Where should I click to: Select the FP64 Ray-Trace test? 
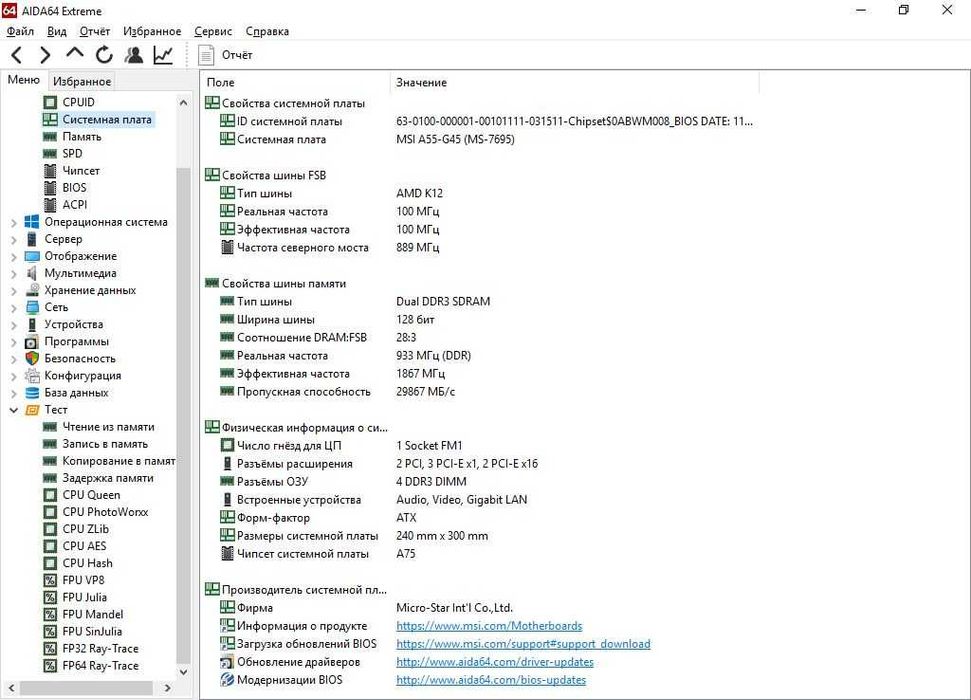click(x=100, y=666)
